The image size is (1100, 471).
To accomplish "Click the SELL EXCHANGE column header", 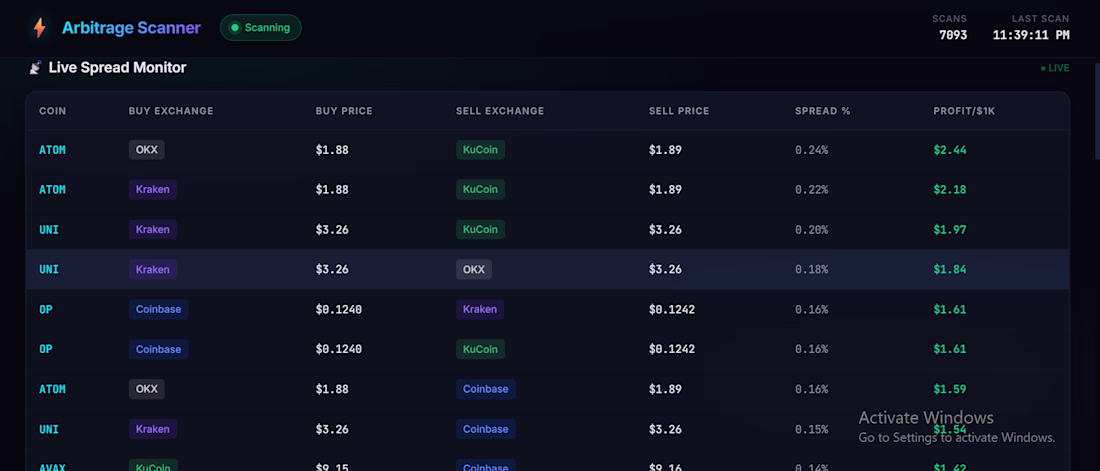I will coord(500,111).
